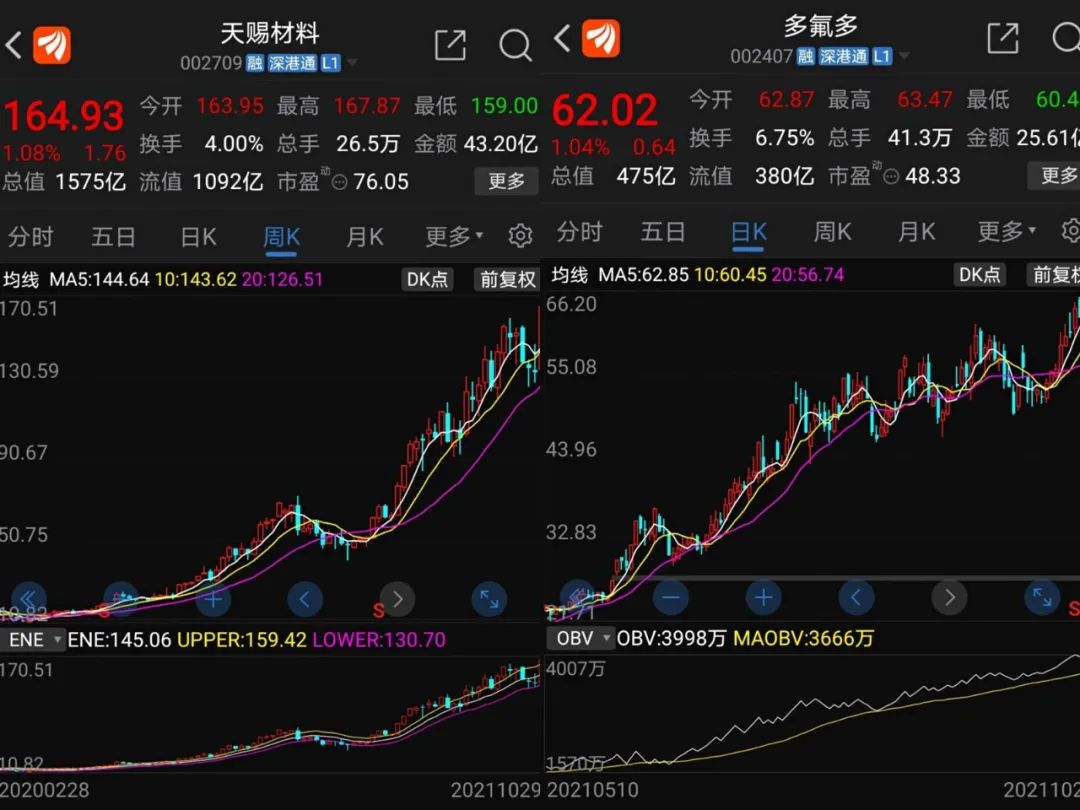Toggle DK点 on the 多氟多 chart
The height and width of the screenshot is (810, 1080).
979,275
